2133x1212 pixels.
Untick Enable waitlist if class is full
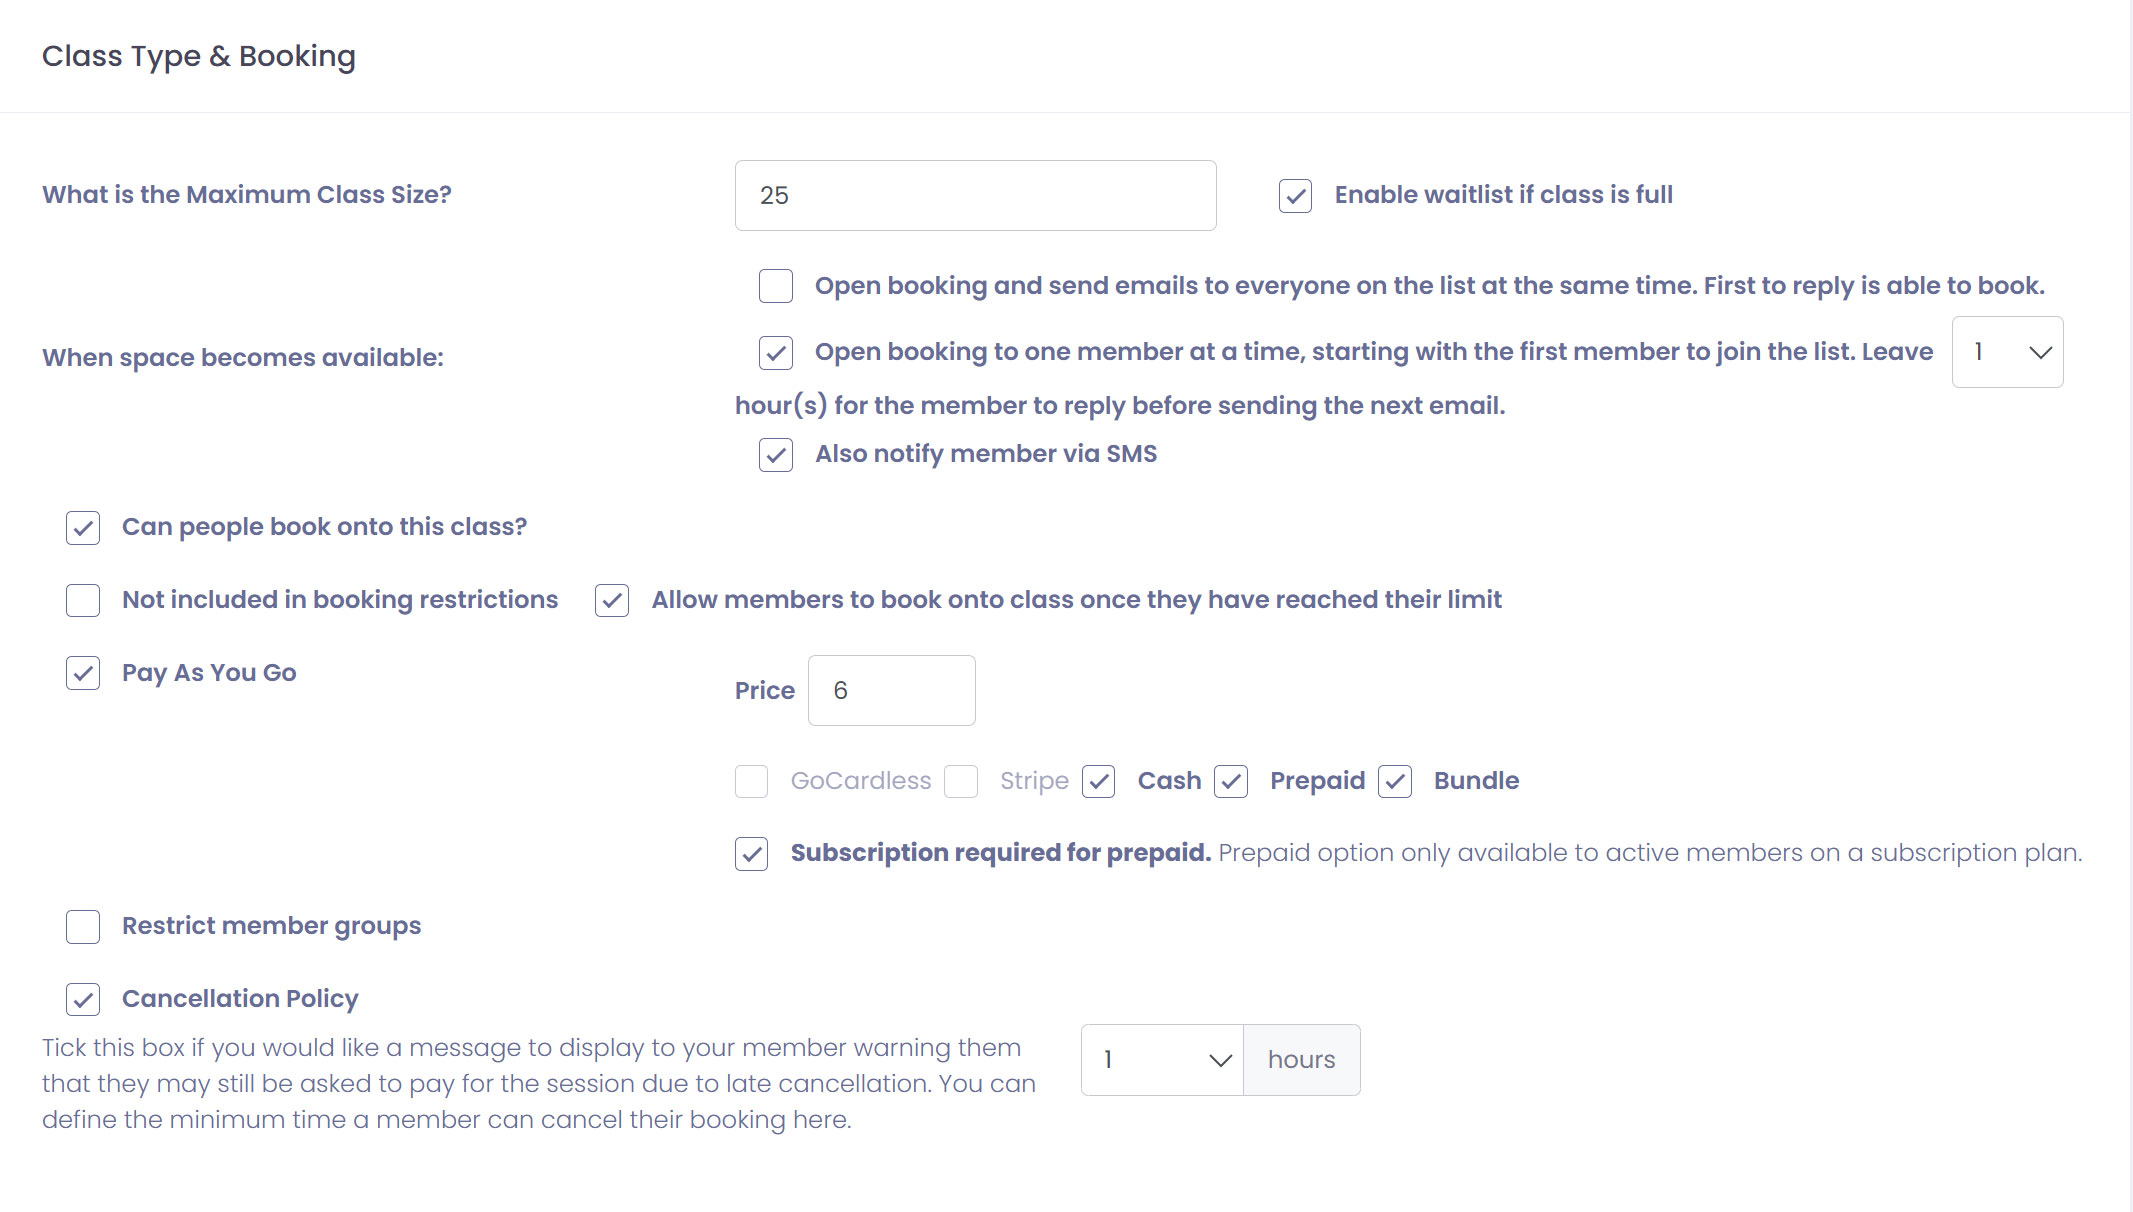click(1295, 196)
